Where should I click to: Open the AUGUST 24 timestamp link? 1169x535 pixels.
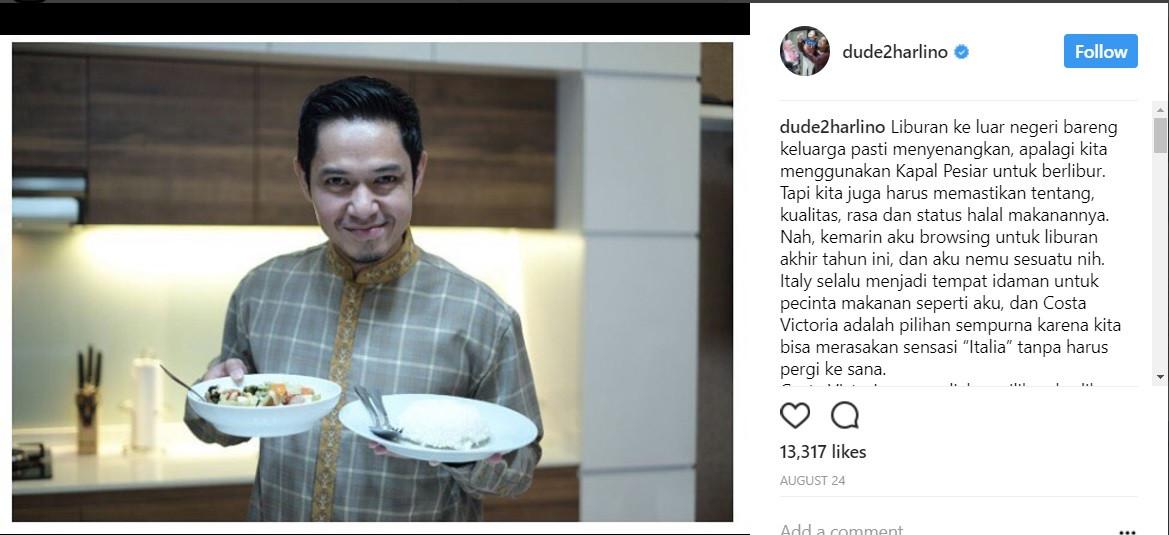click(x=812, y=481)
